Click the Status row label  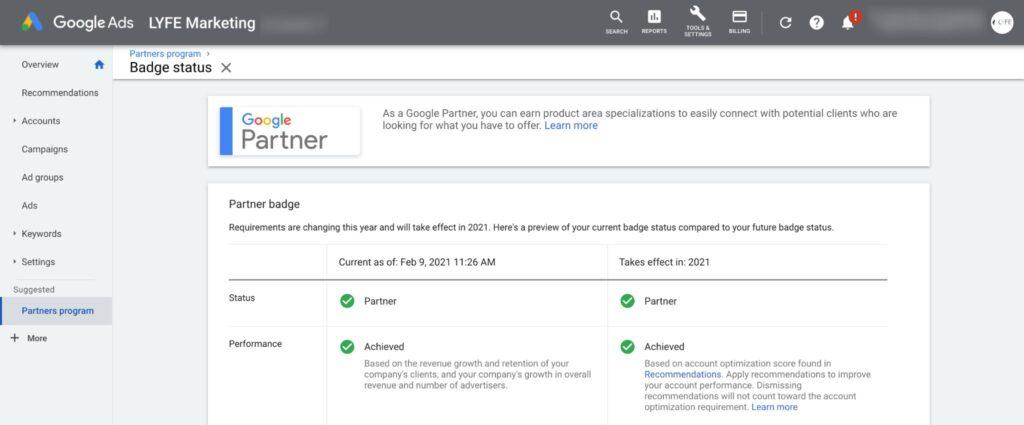point(242,298)
